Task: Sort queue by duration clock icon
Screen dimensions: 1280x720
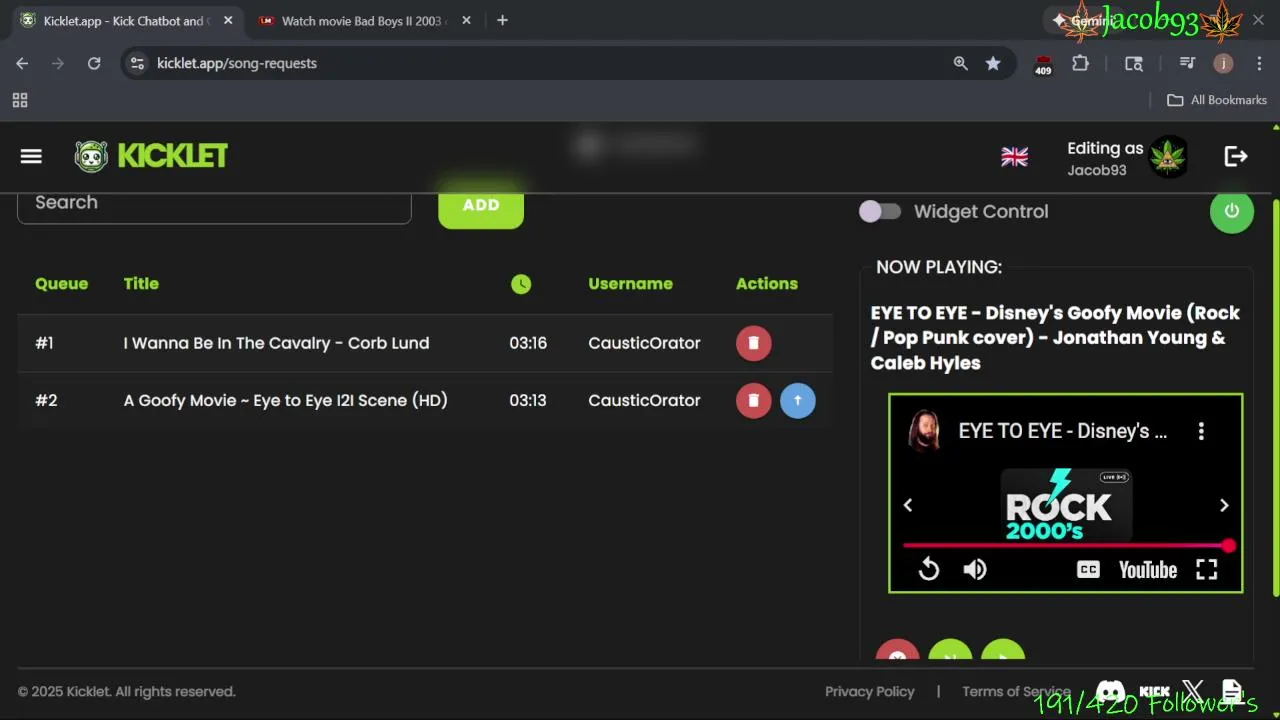Action: 521,284
